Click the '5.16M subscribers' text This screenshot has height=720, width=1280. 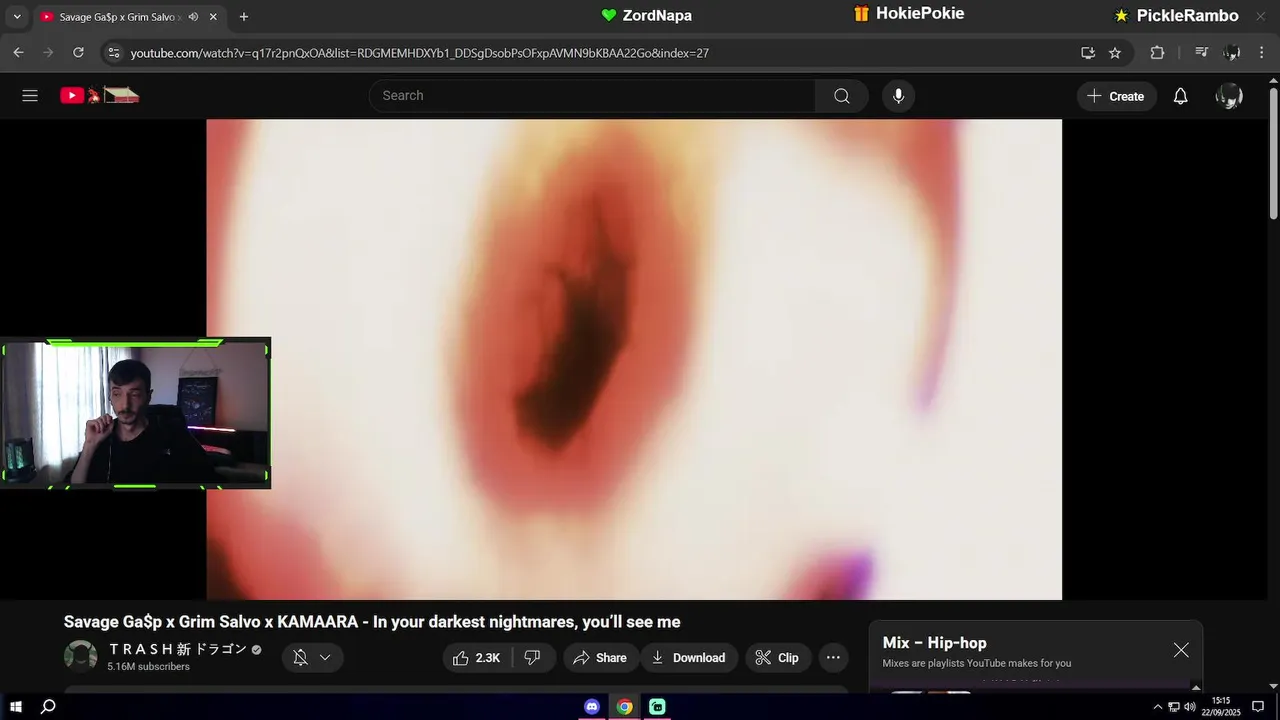148,667
